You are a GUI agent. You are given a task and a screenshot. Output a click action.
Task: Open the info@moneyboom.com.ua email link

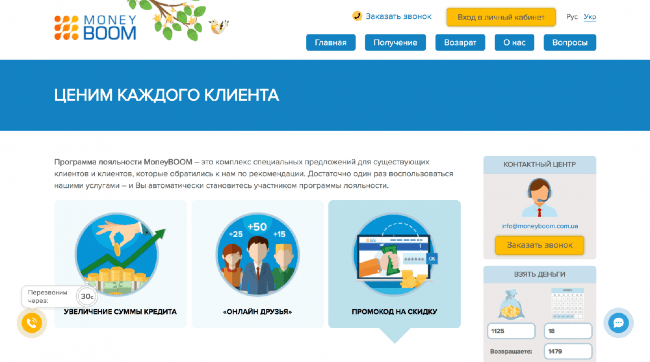click(540, 226)
